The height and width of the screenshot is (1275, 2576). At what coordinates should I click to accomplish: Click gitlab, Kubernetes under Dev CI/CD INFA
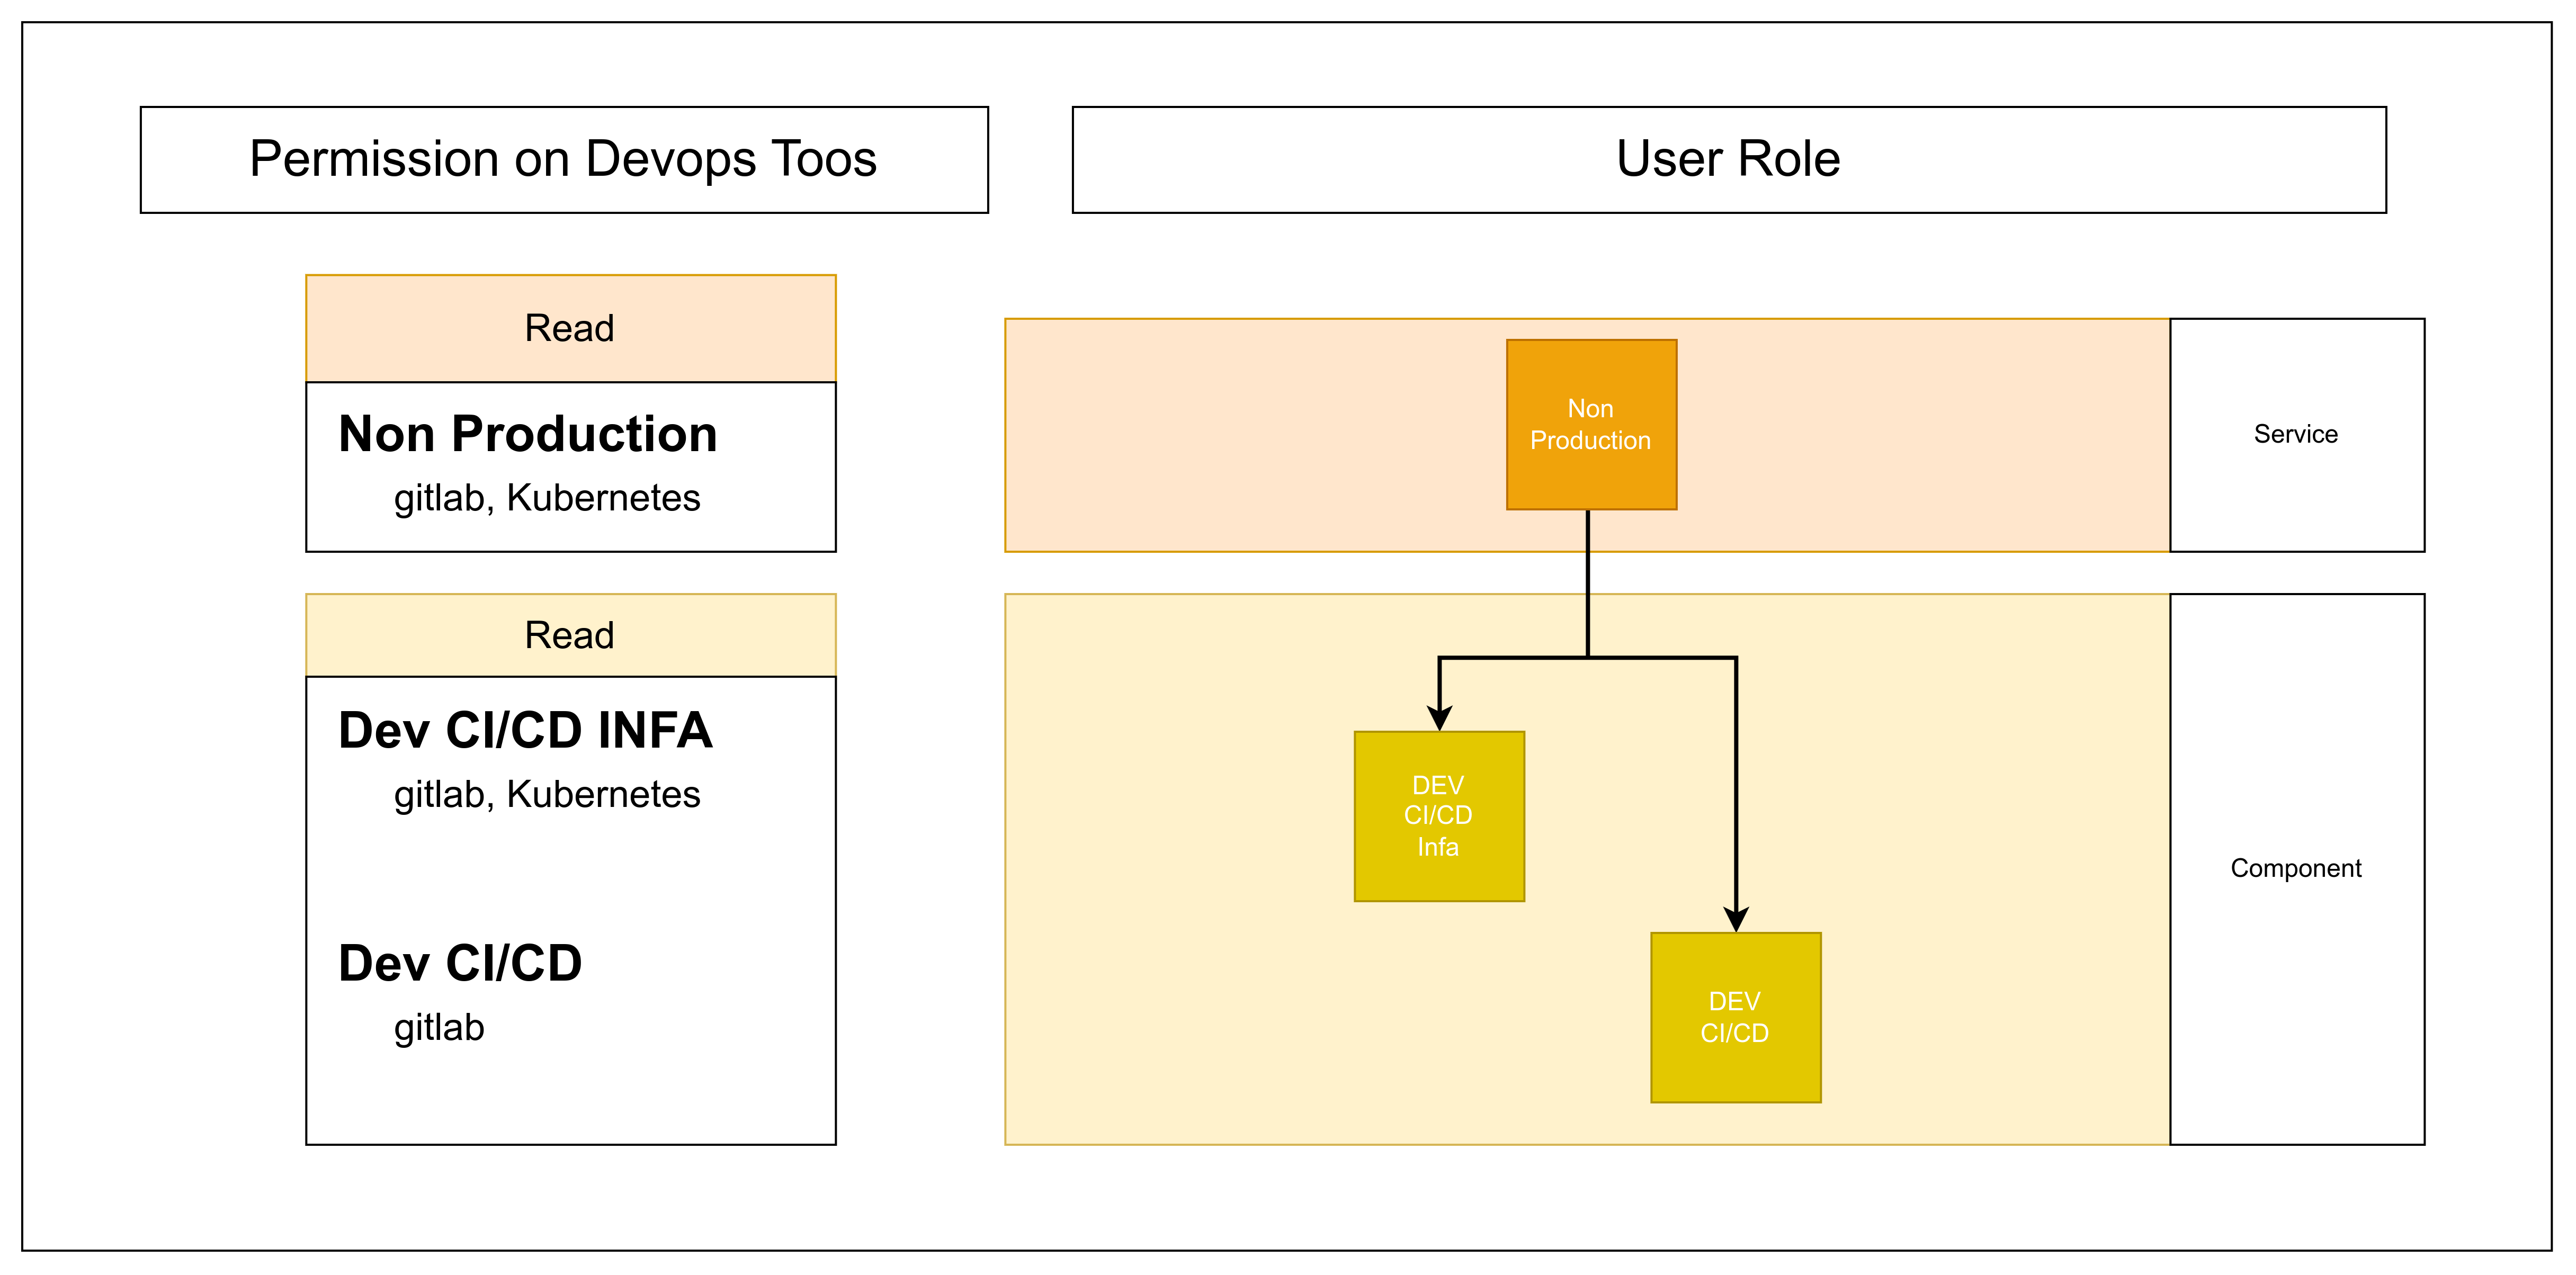pos(547,794)
